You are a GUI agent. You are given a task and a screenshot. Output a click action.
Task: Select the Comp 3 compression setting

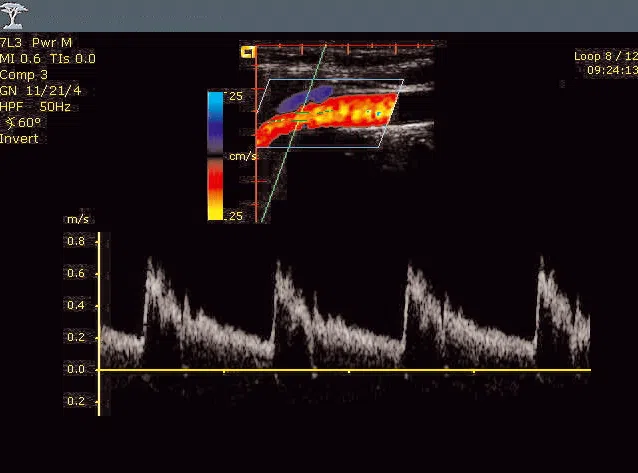(24, 74)
